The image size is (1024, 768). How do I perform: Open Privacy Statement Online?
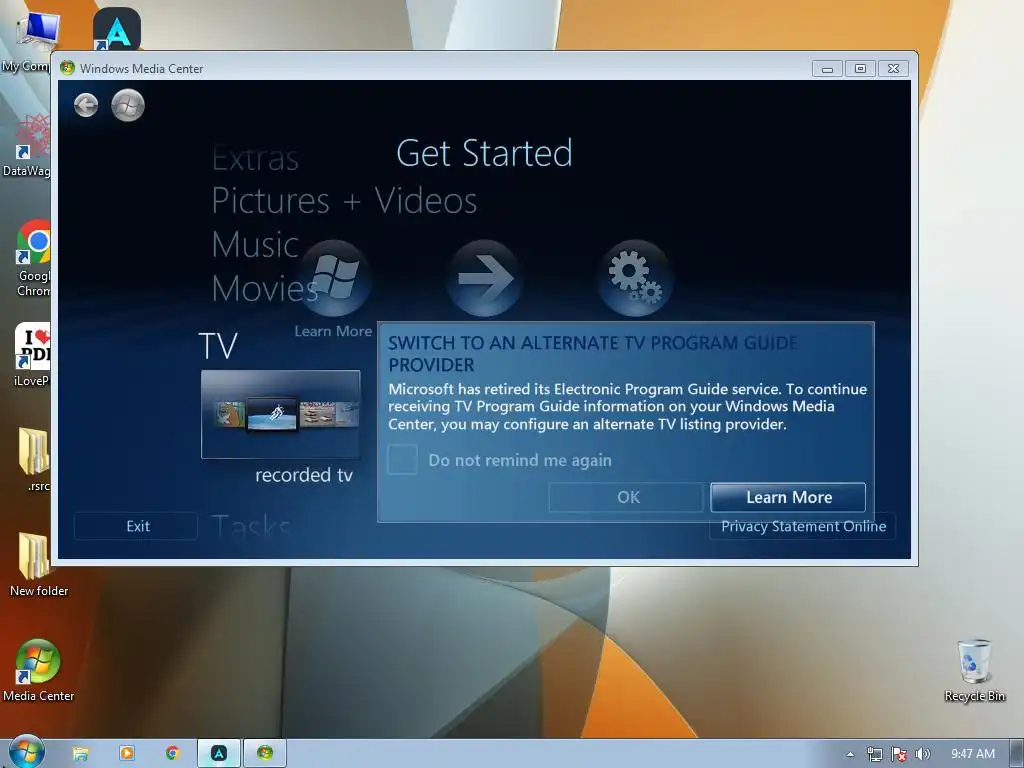803,526
